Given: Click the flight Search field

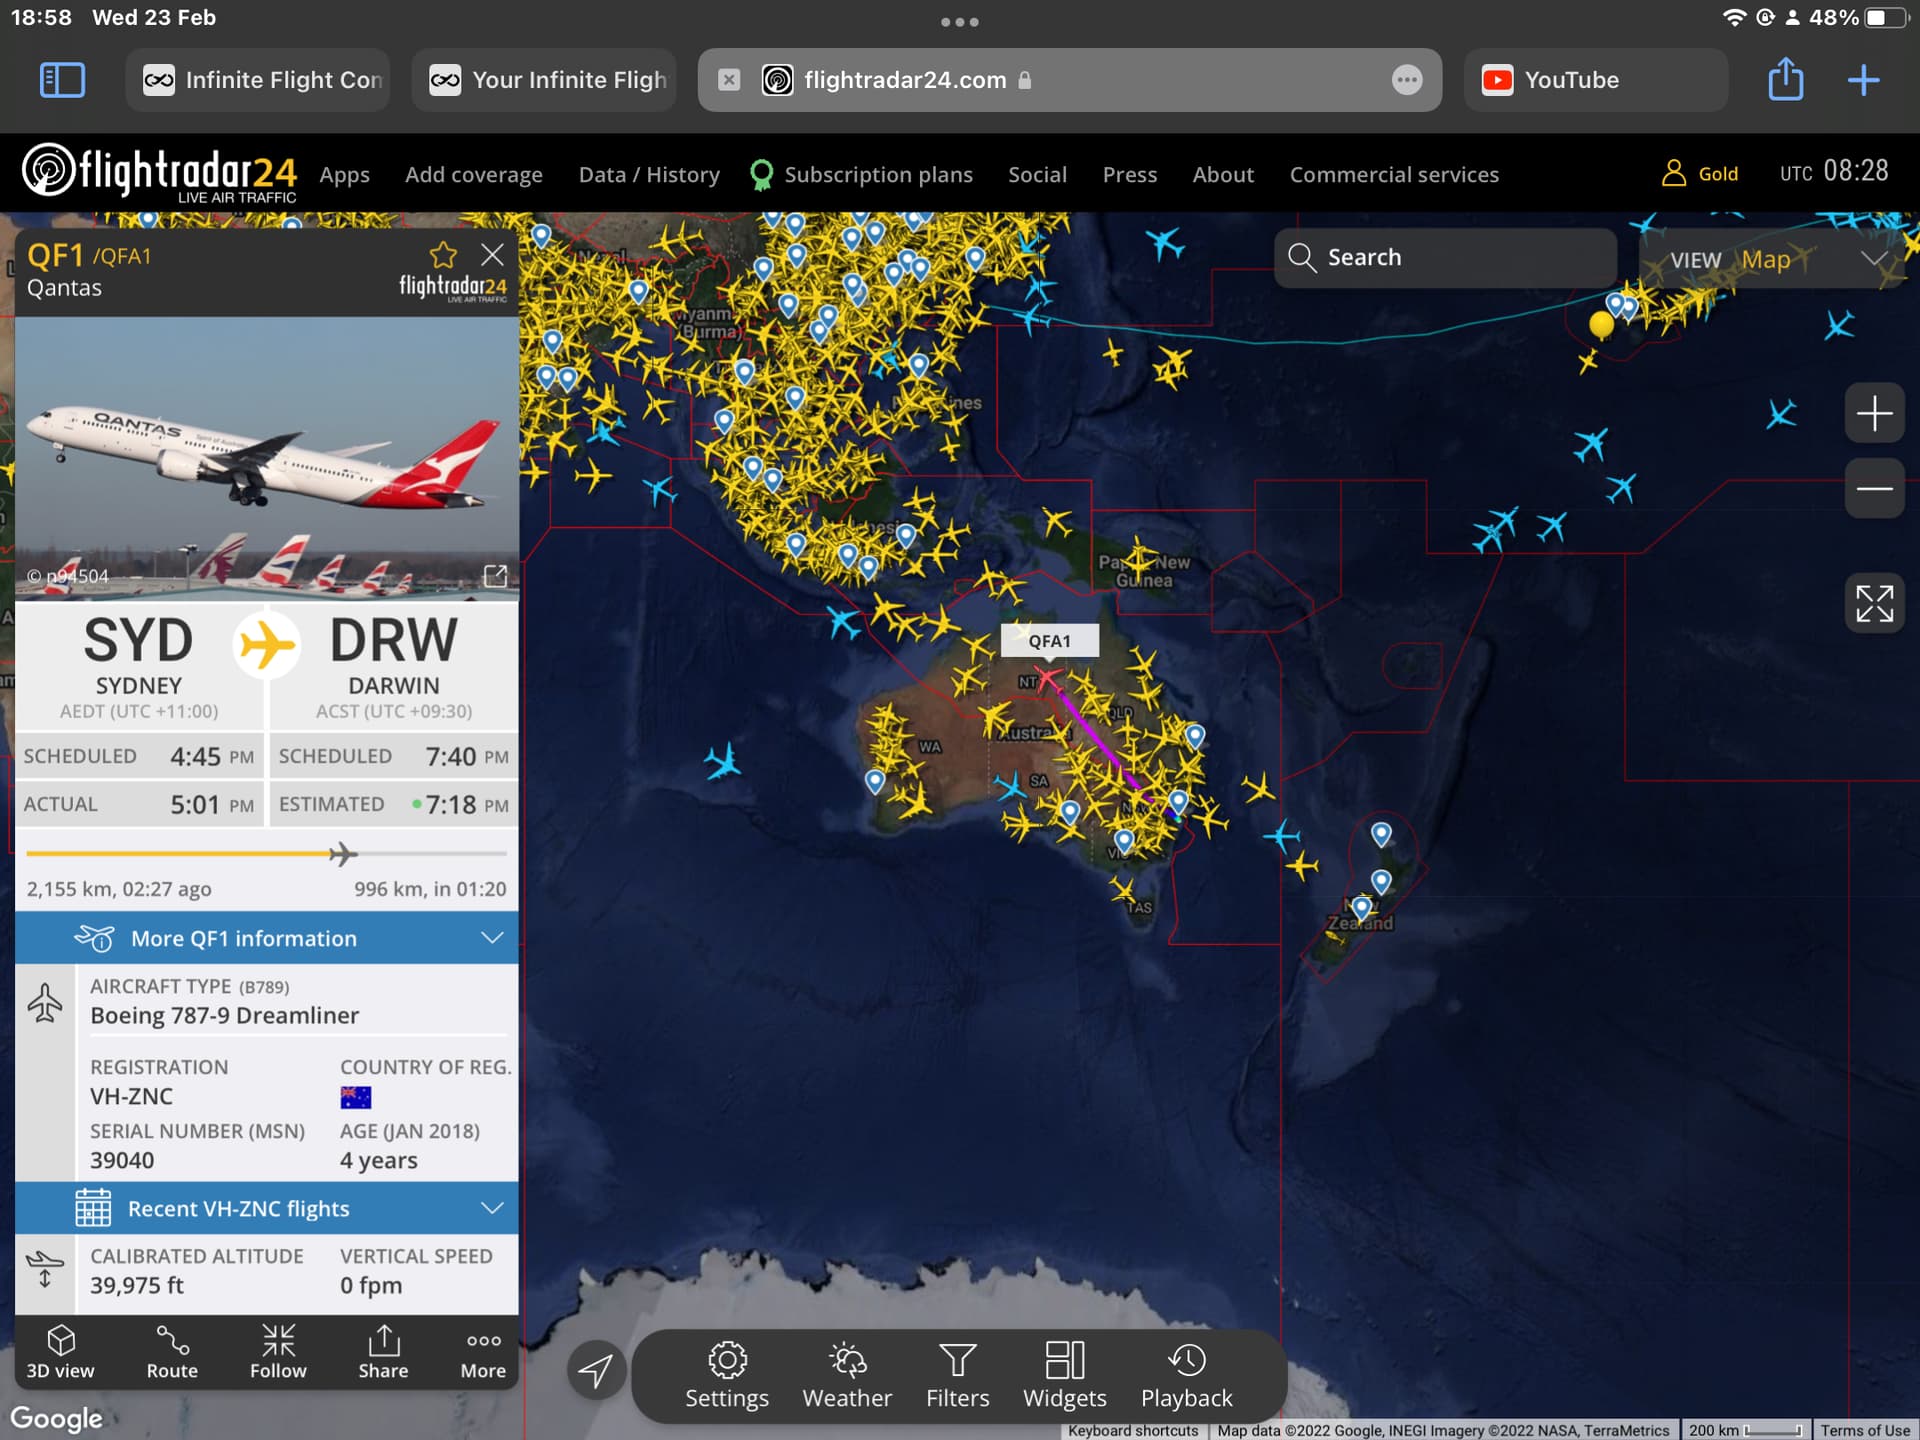Looking at the screenshot, I should pos(1445,258).
